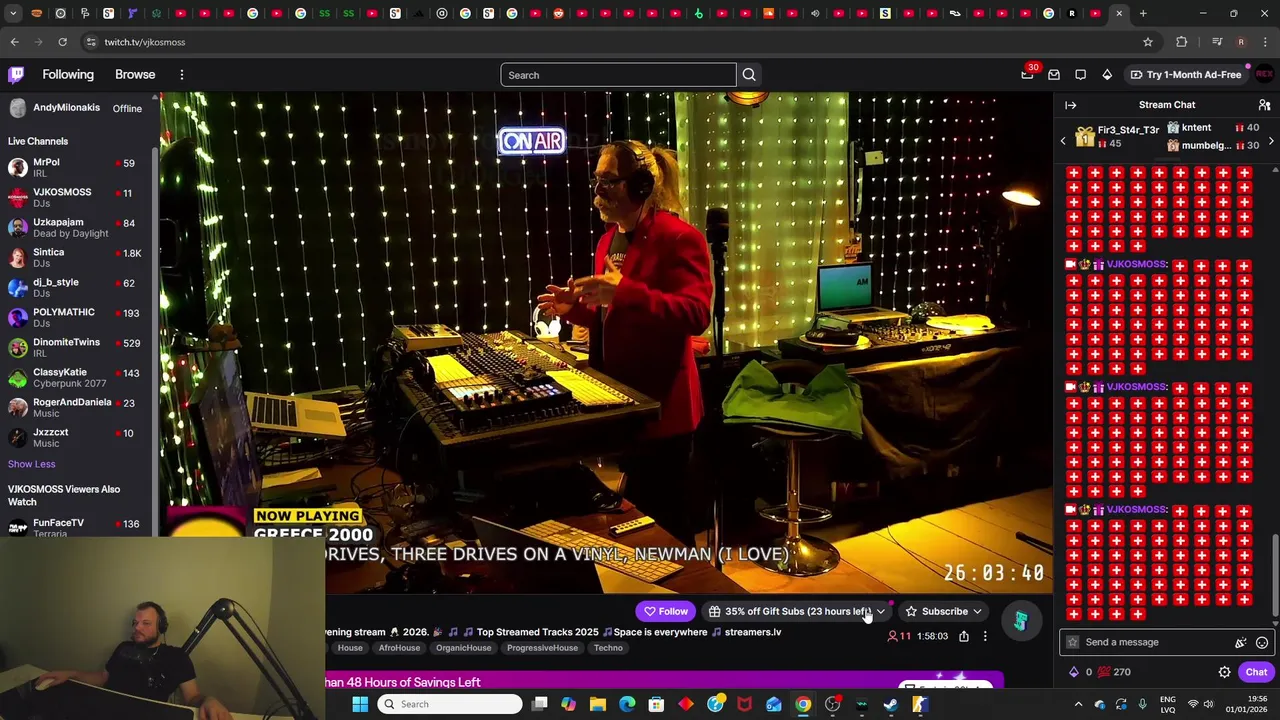Viewport: 1280px width, 720px height.
Task: Show next gift leaderboard entry
Action: coord(1271,142)
